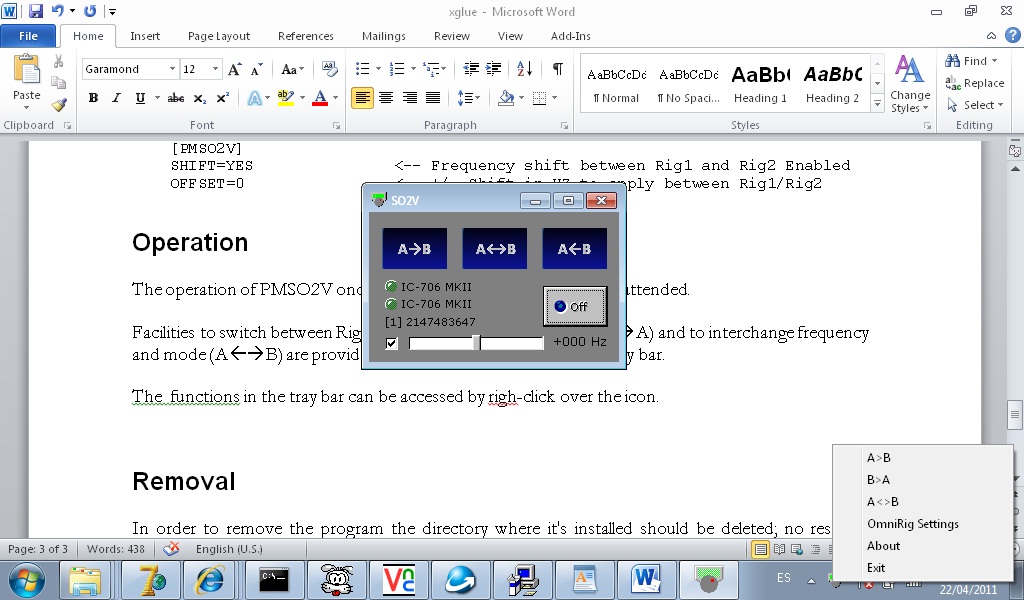1024x600 pixels.
Task: Select the Format Painter brush
Action: pyautogui.click(x=59, y=104)
